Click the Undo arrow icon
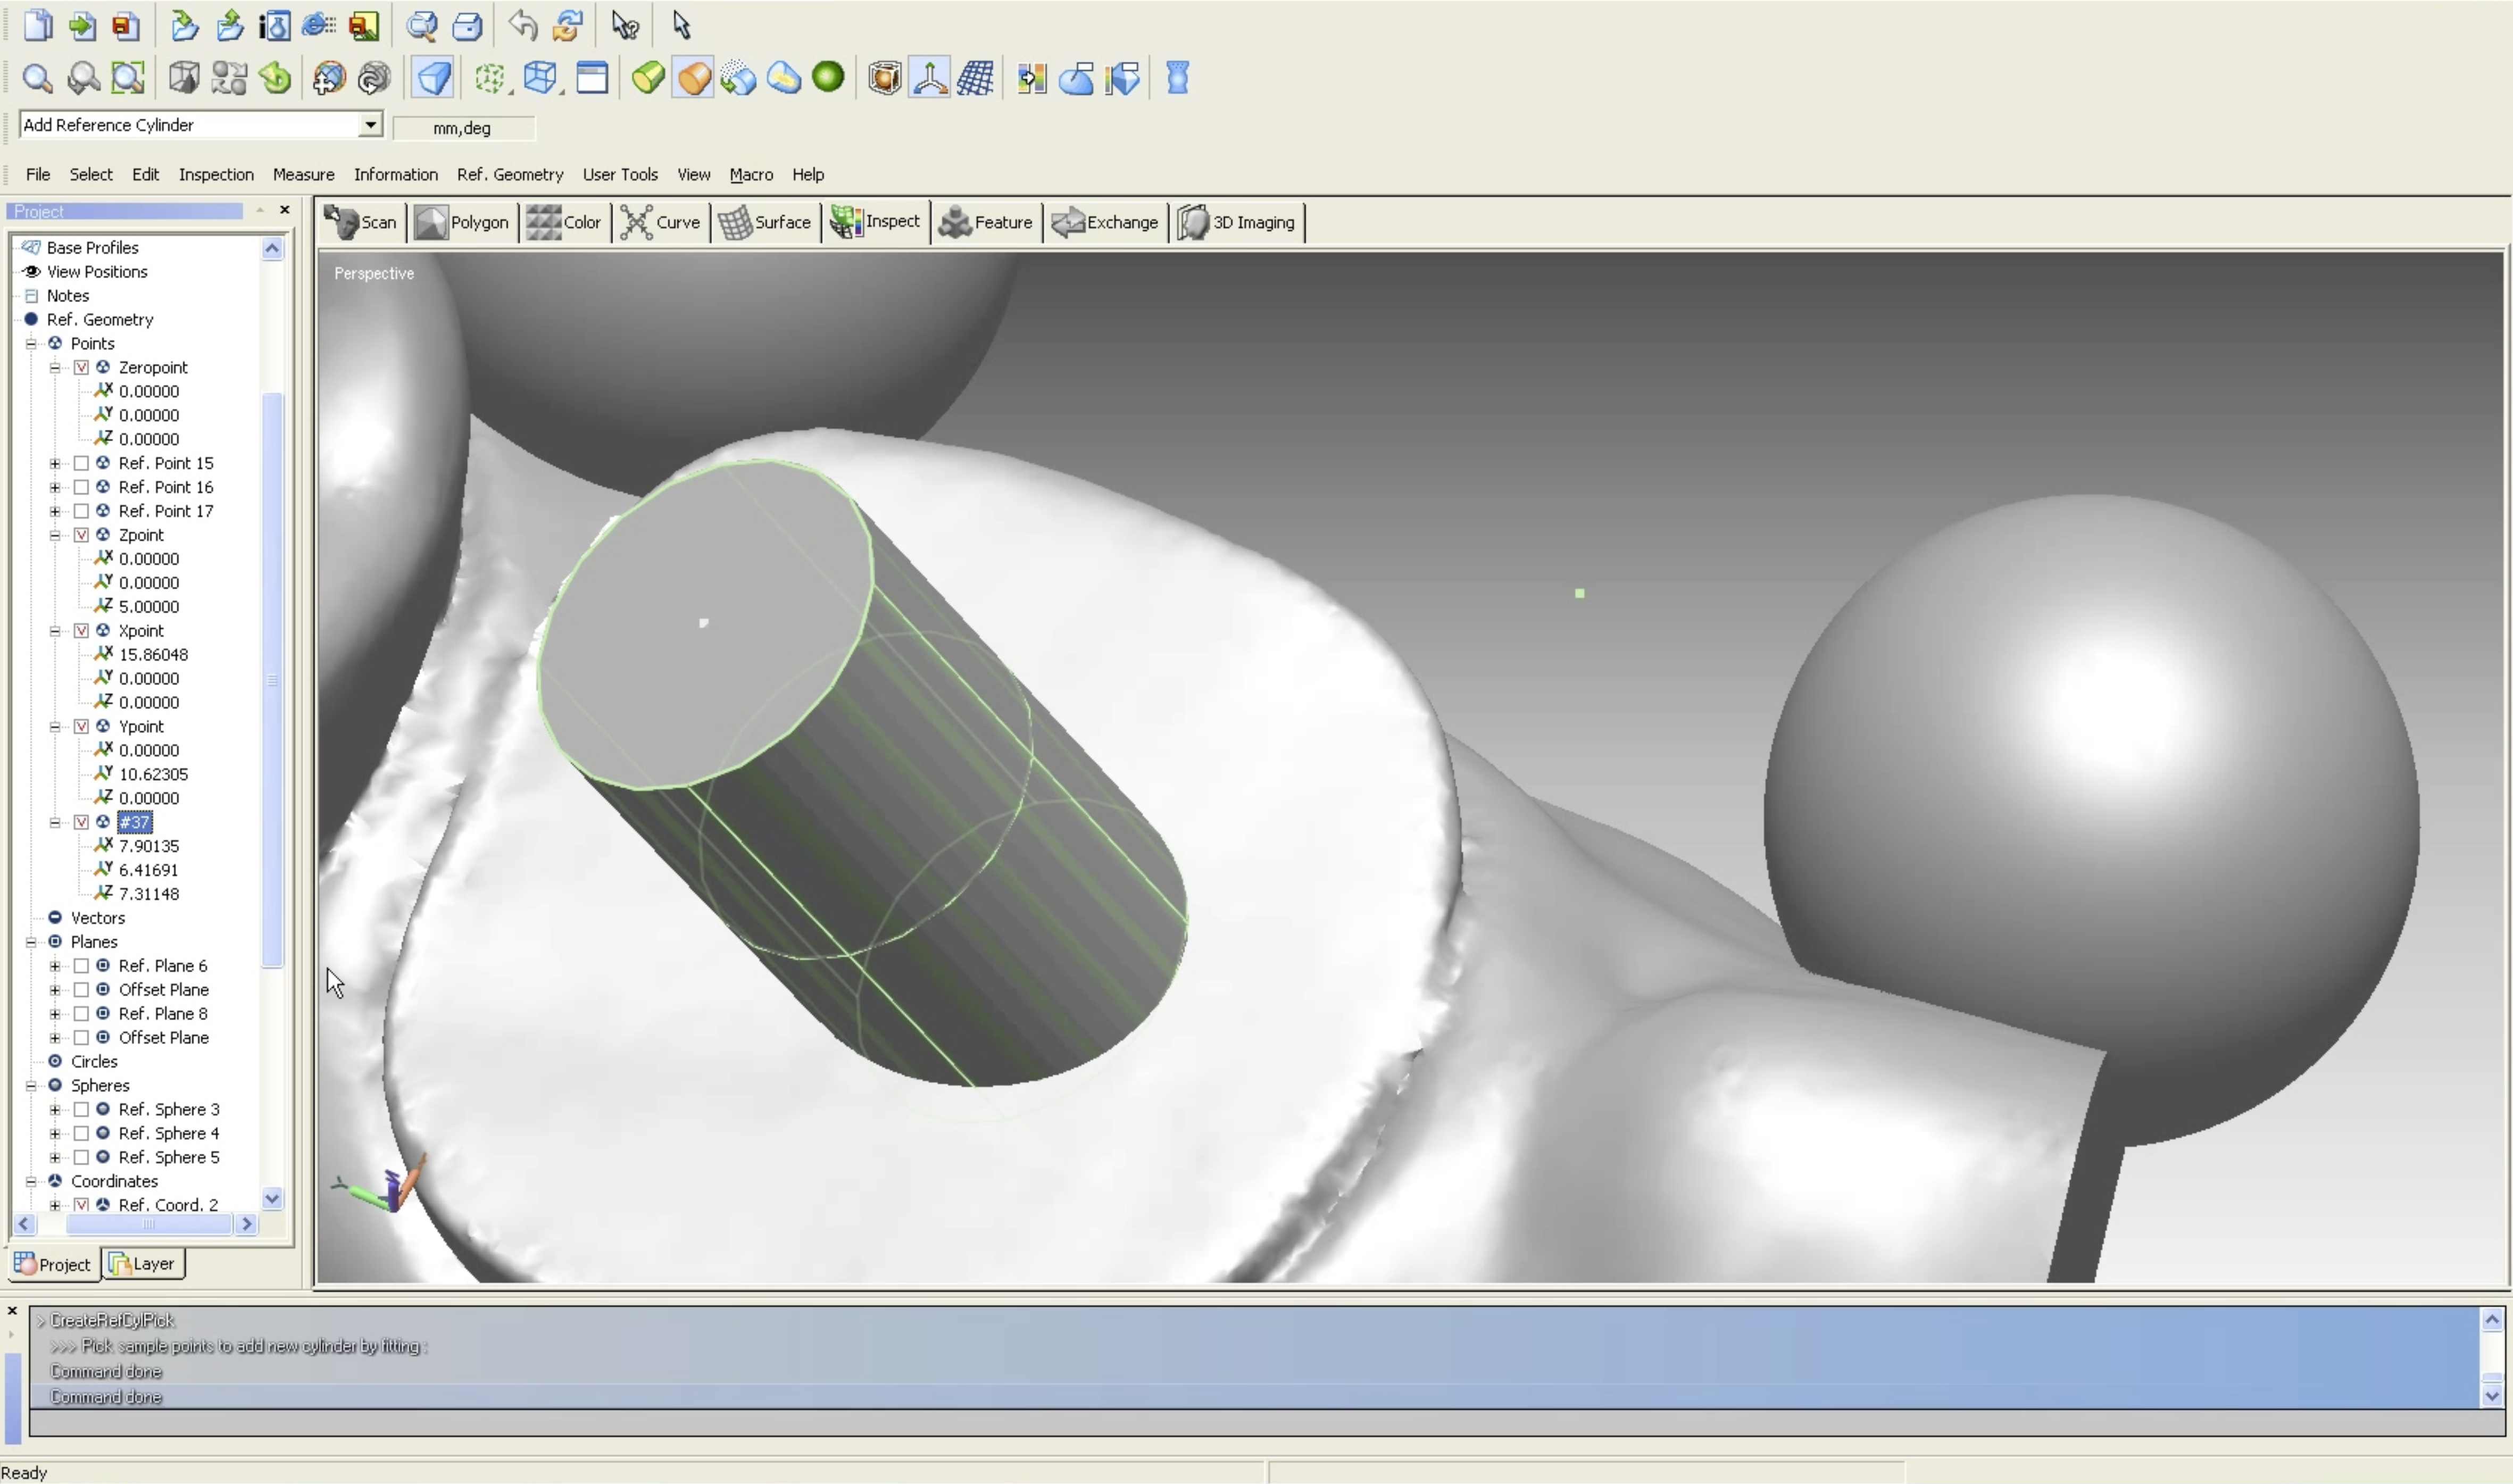 522,25
